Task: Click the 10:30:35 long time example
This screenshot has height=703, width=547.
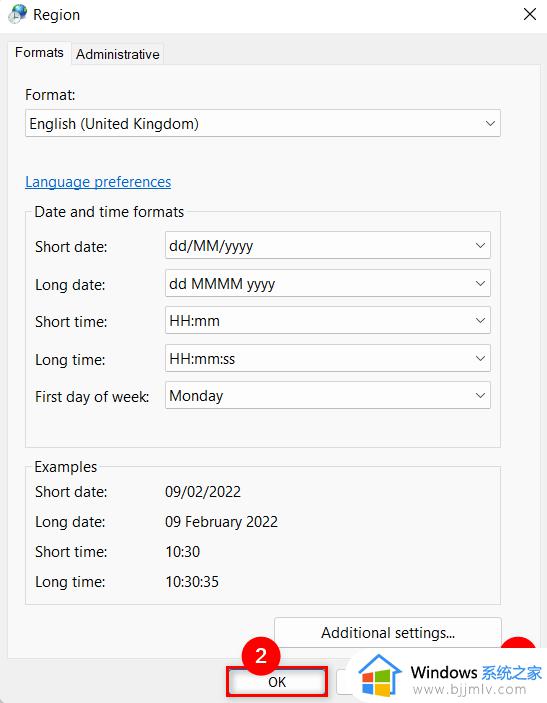Action: [192, 581]
